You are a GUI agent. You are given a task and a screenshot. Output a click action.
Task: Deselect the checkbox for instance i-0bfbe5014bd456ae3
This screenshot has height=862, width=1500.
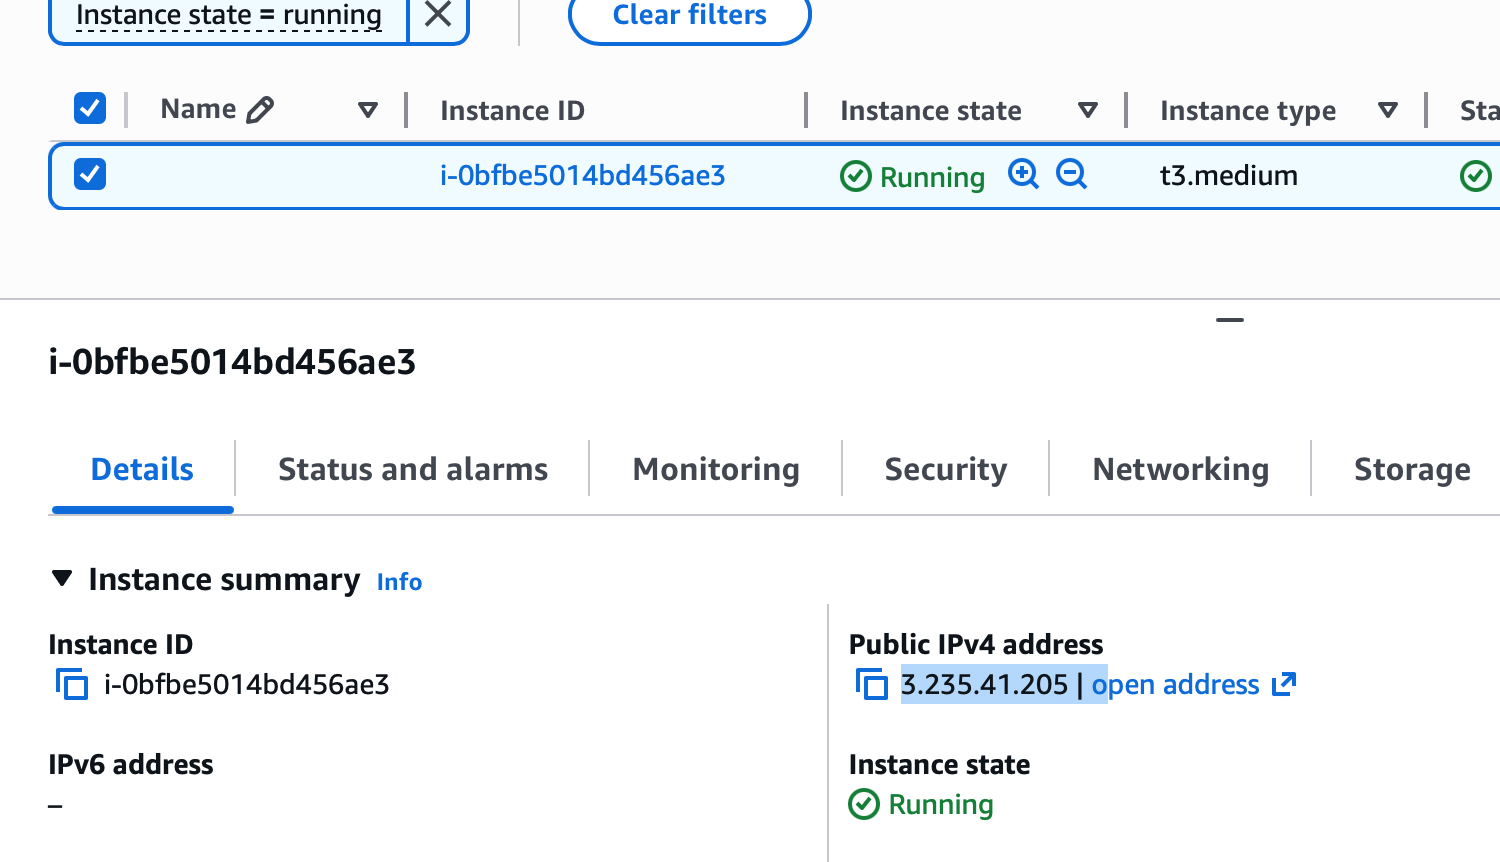[x=89, y=173]
